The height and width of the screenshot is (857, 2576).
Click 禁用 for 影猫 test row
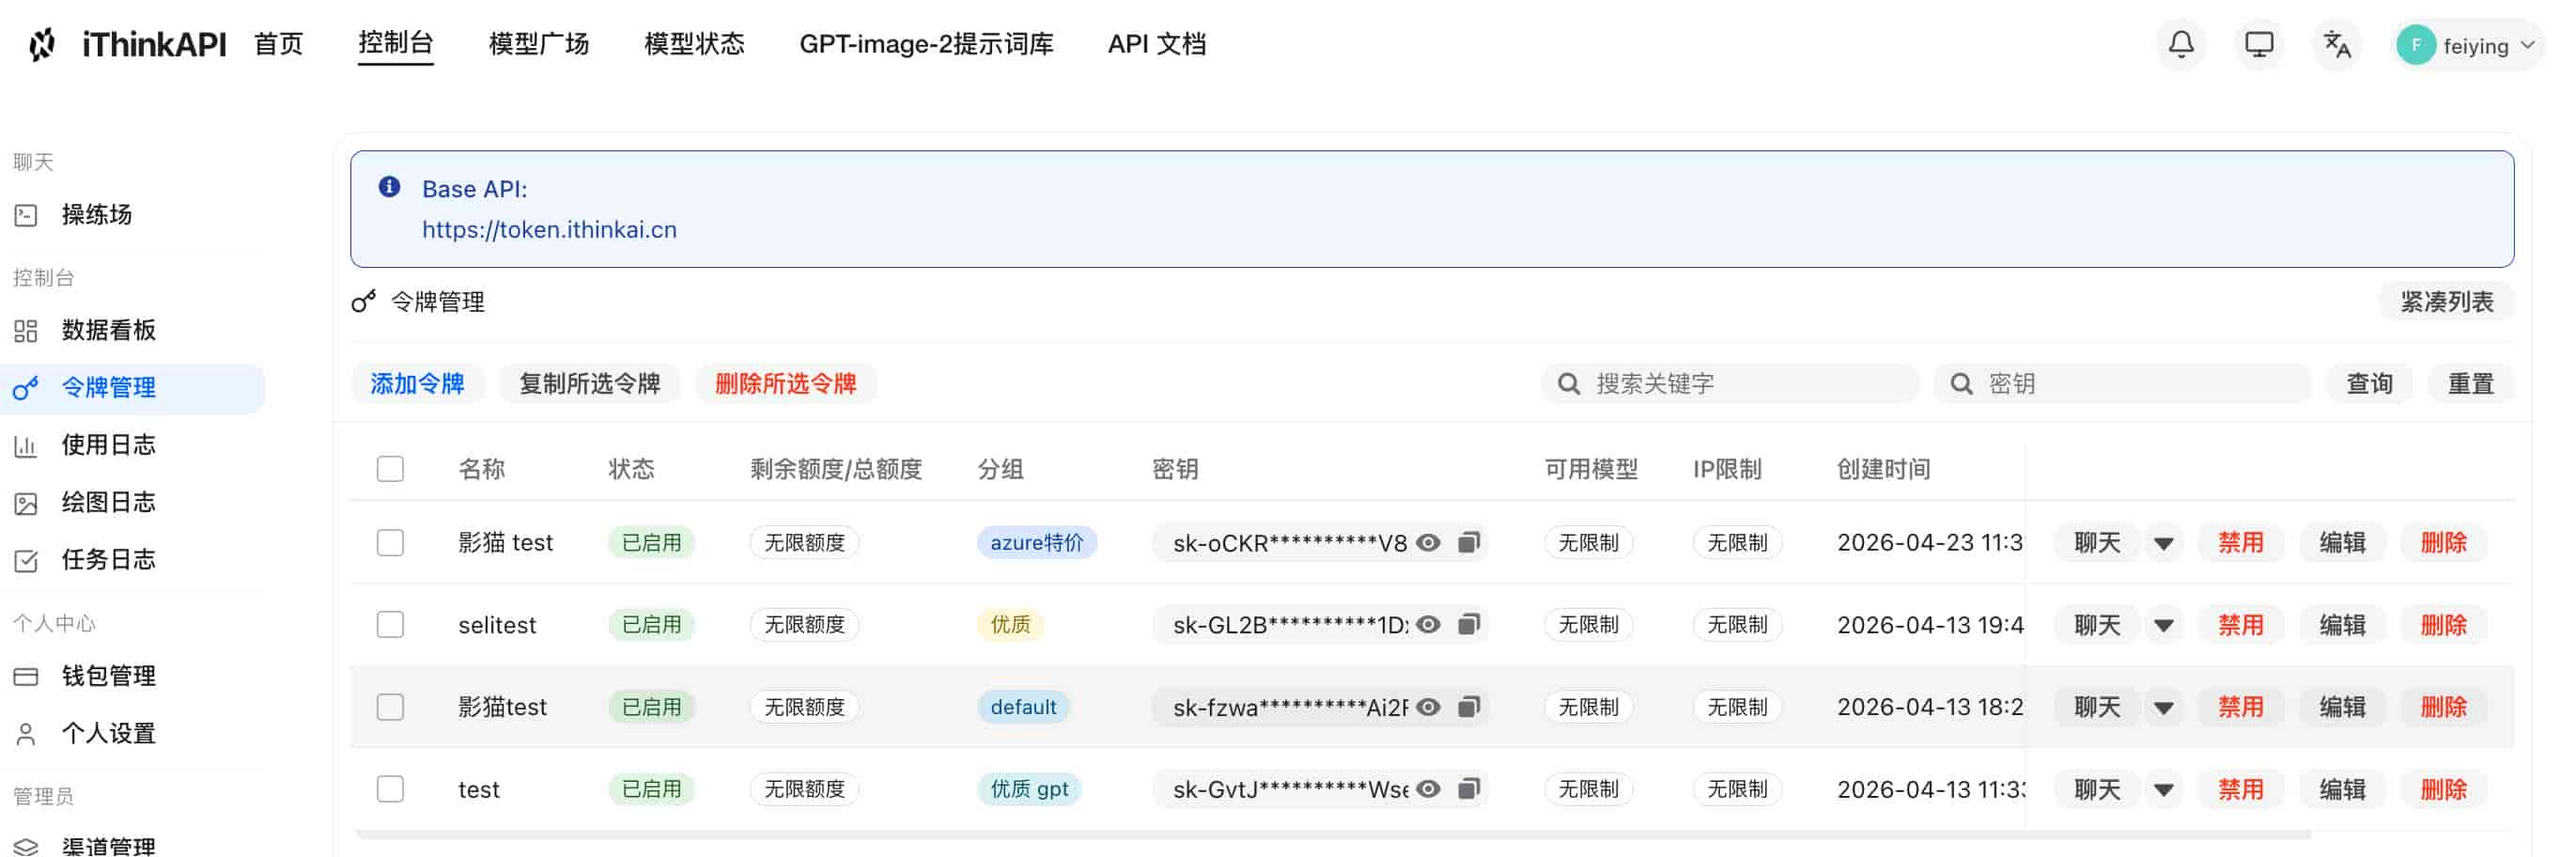(x=2240, y=543)
